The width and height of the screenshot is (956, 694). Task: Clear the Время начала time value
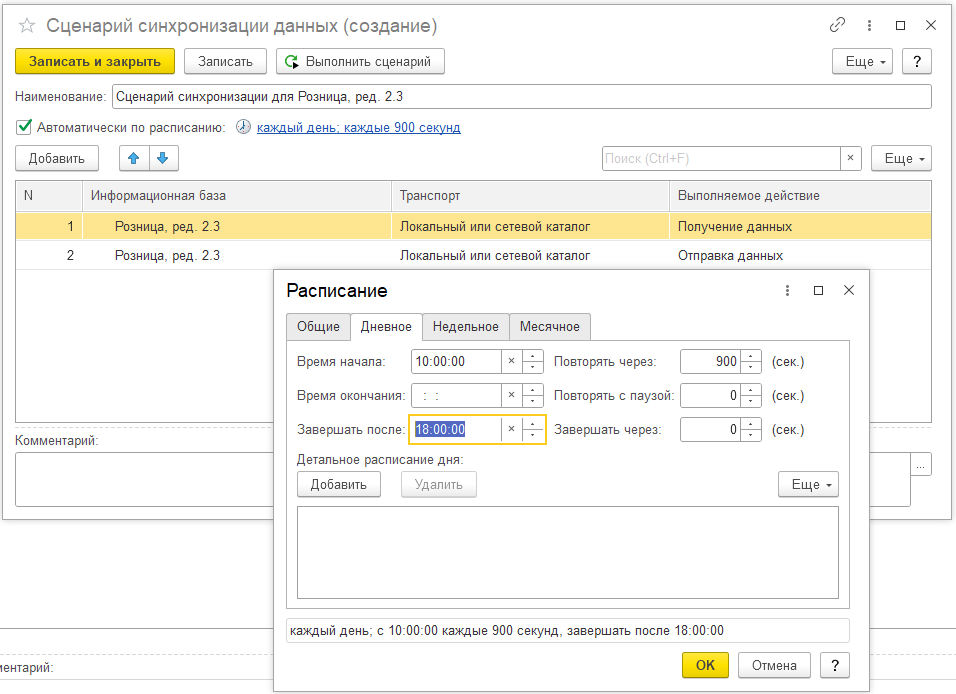[x=511, y=361]
